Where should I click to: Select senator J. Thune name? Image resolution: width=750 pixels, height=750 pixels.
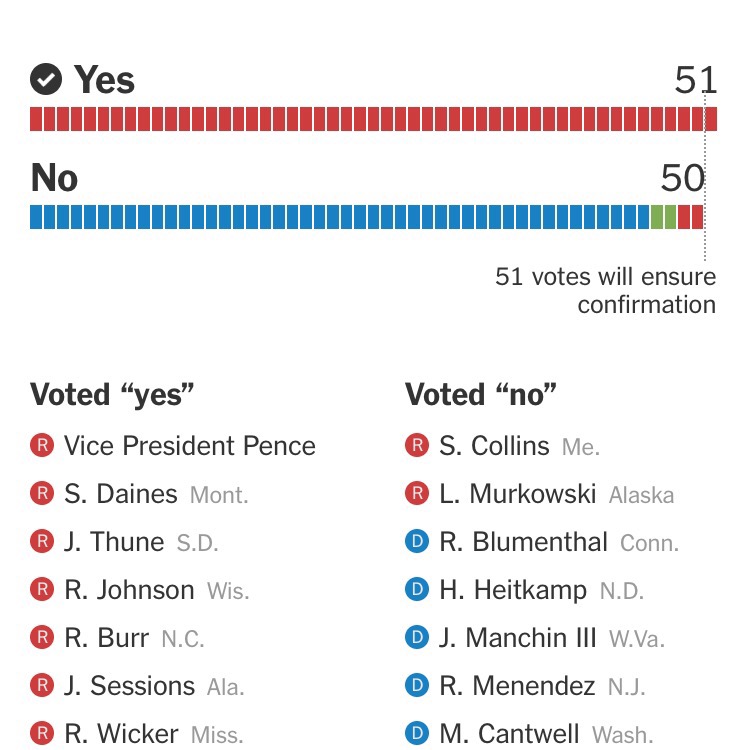point(114,542)
